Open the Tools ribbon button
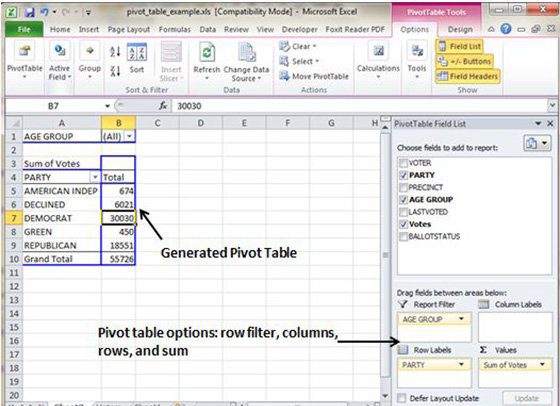560x406 pixels. click(417, 61)
